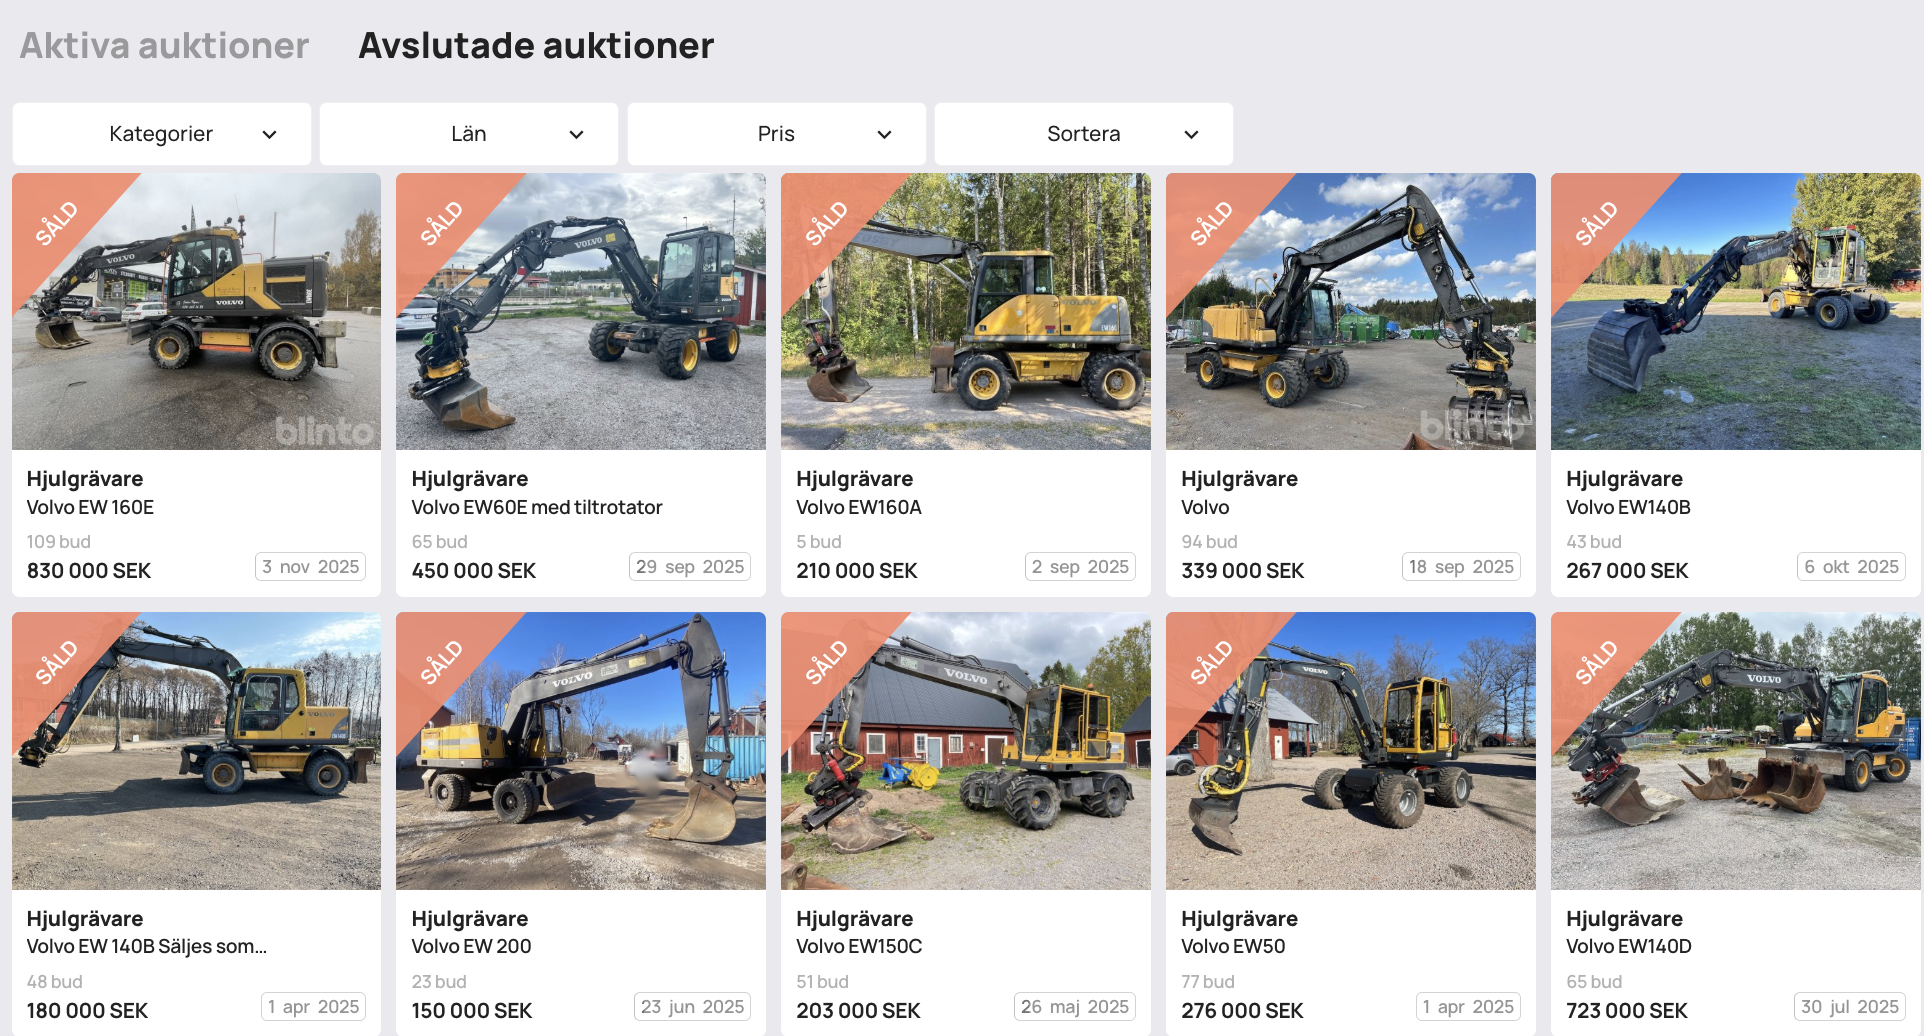Open the Volvo EW 160E excavator photo
Screen dimensions: 1924x1036
coord(197,312)
